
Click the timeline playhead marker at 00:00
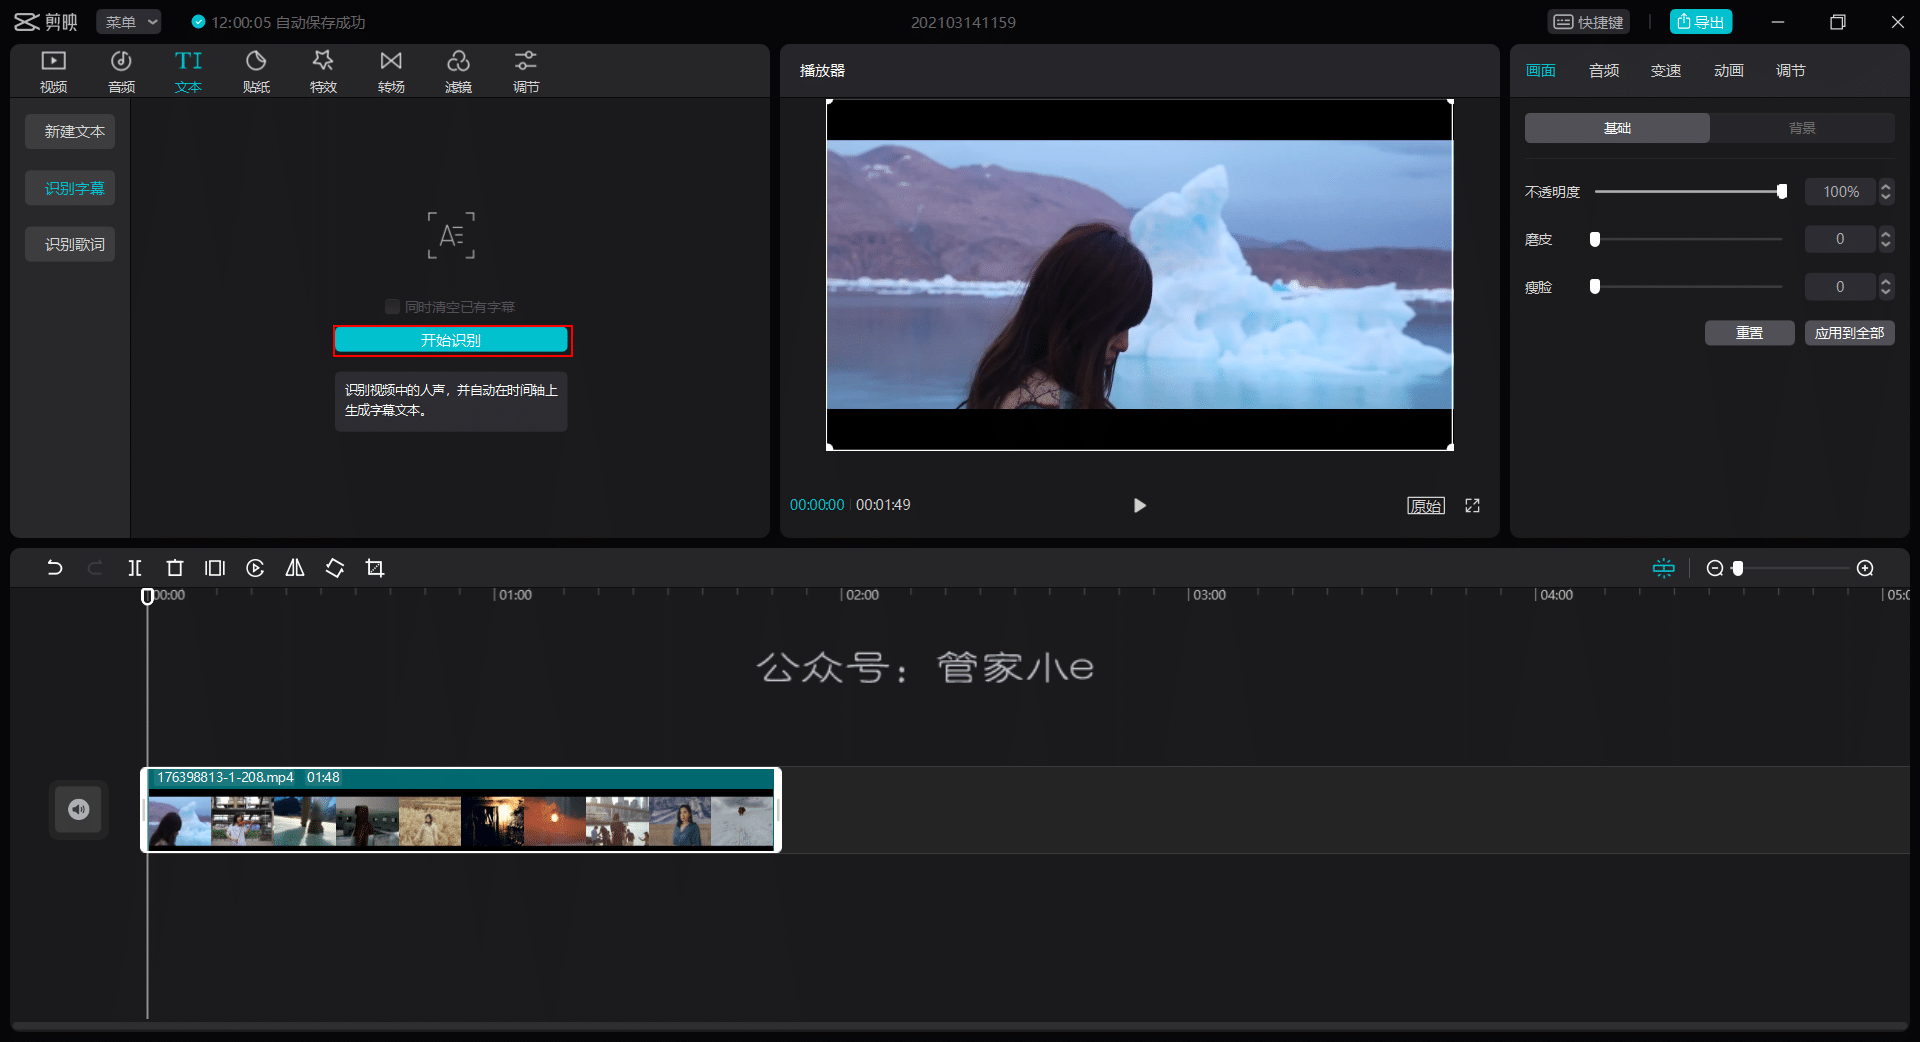[x=147, y=596]
